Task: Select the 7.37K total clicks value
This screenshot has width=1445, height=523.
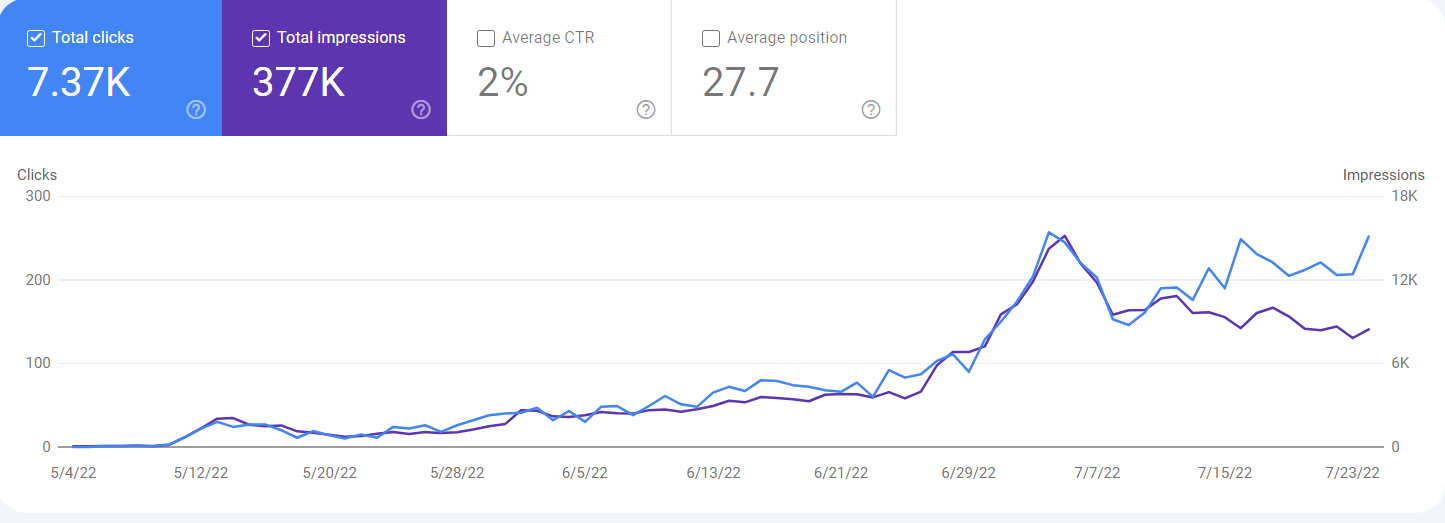Action: click(79, 83)
